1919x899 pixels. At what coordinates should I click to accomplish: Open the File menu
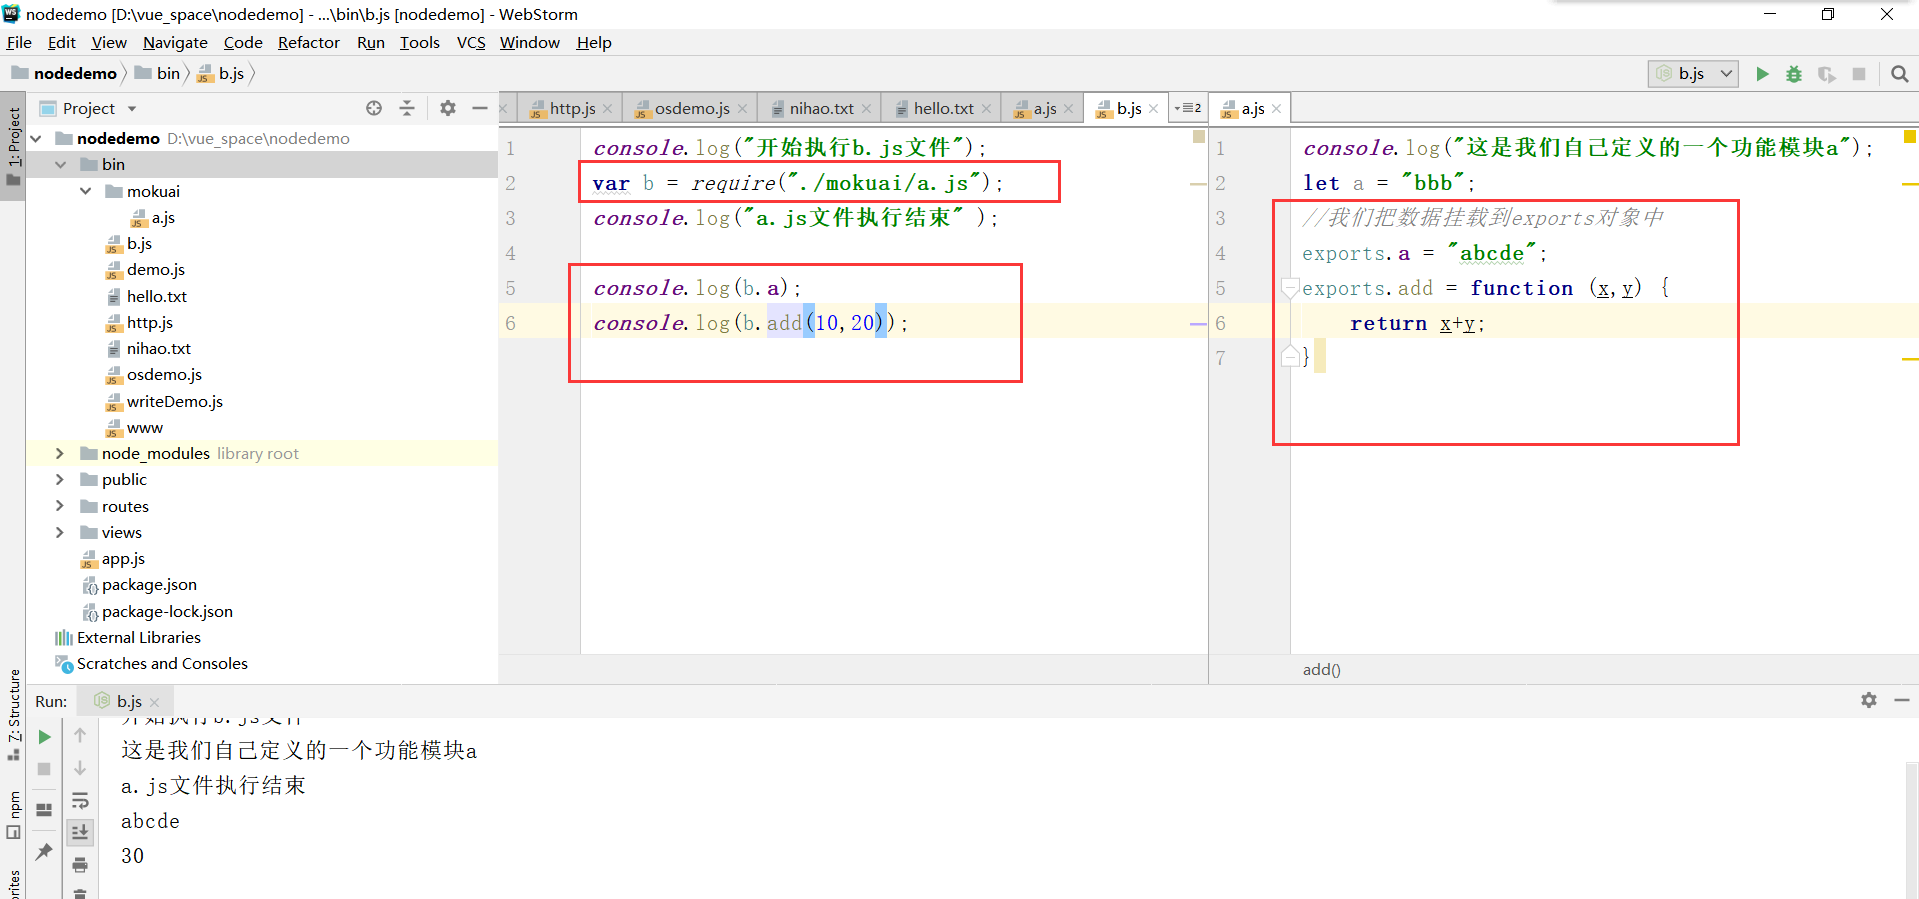point(19,43)
